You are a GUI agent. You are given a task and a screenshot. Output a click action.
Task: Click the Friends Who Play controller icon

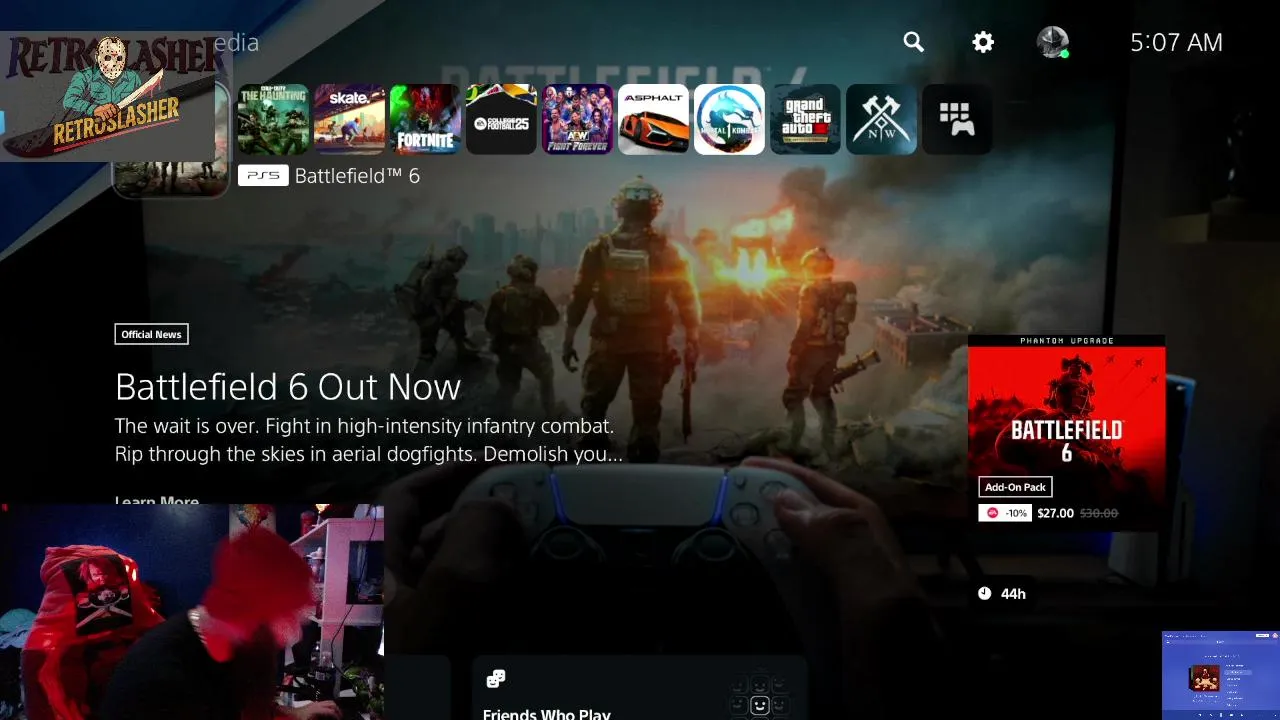tap(495, 679)
